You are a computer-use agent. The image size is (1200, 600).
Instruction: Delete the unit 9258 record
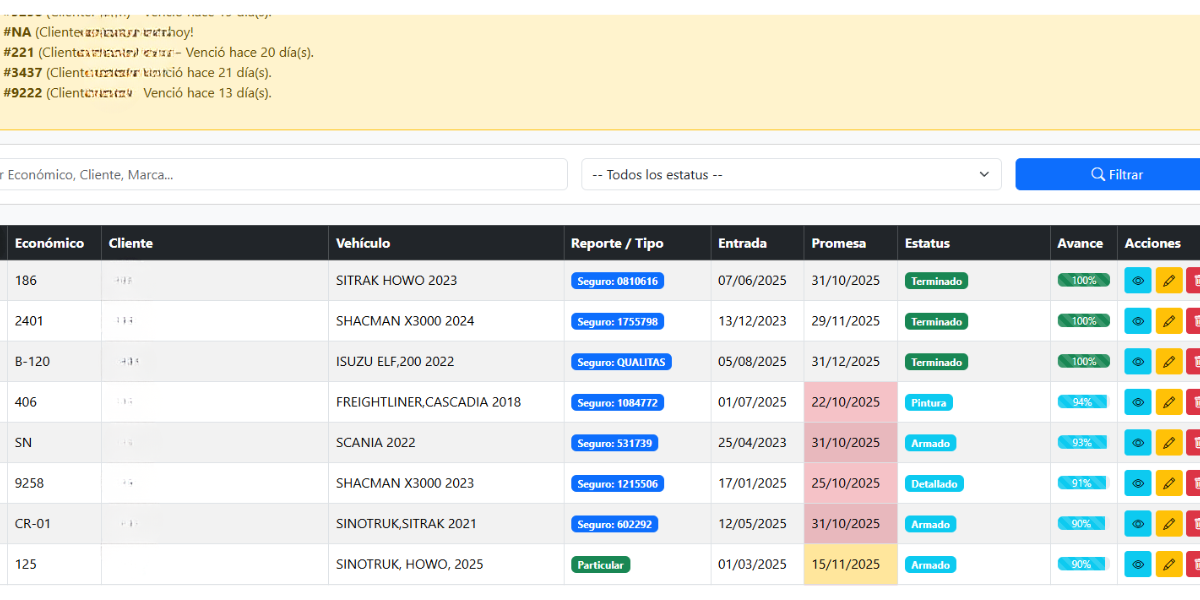(1195, 483)
